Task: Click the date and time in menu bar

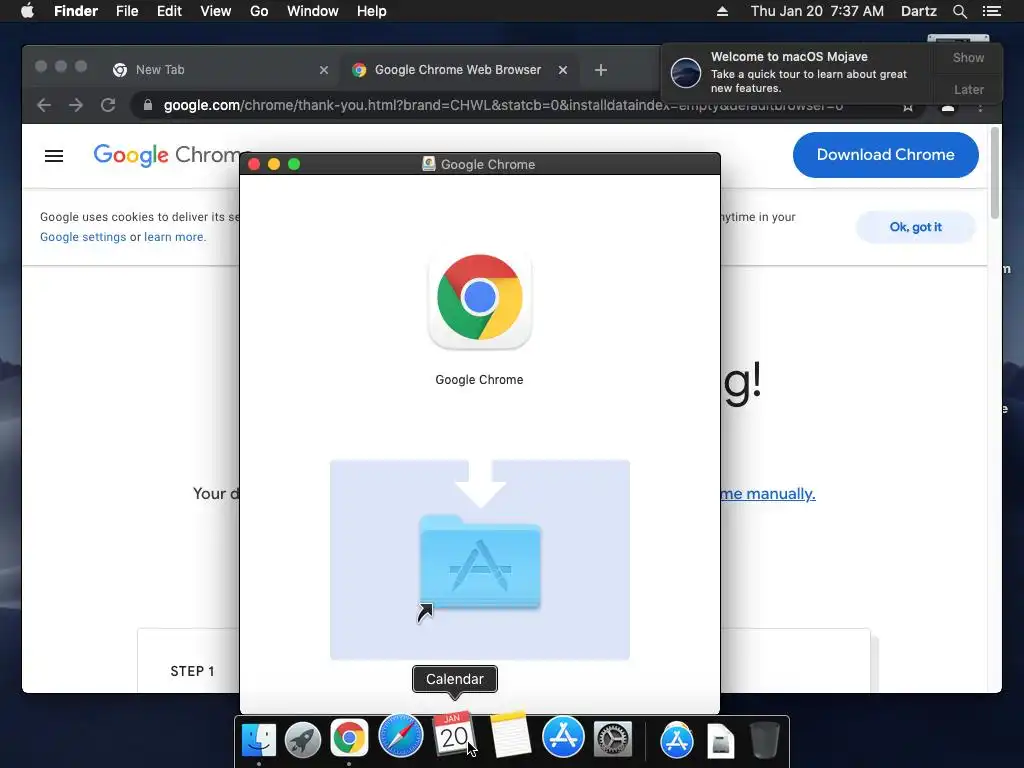Action: click(817, 11)
